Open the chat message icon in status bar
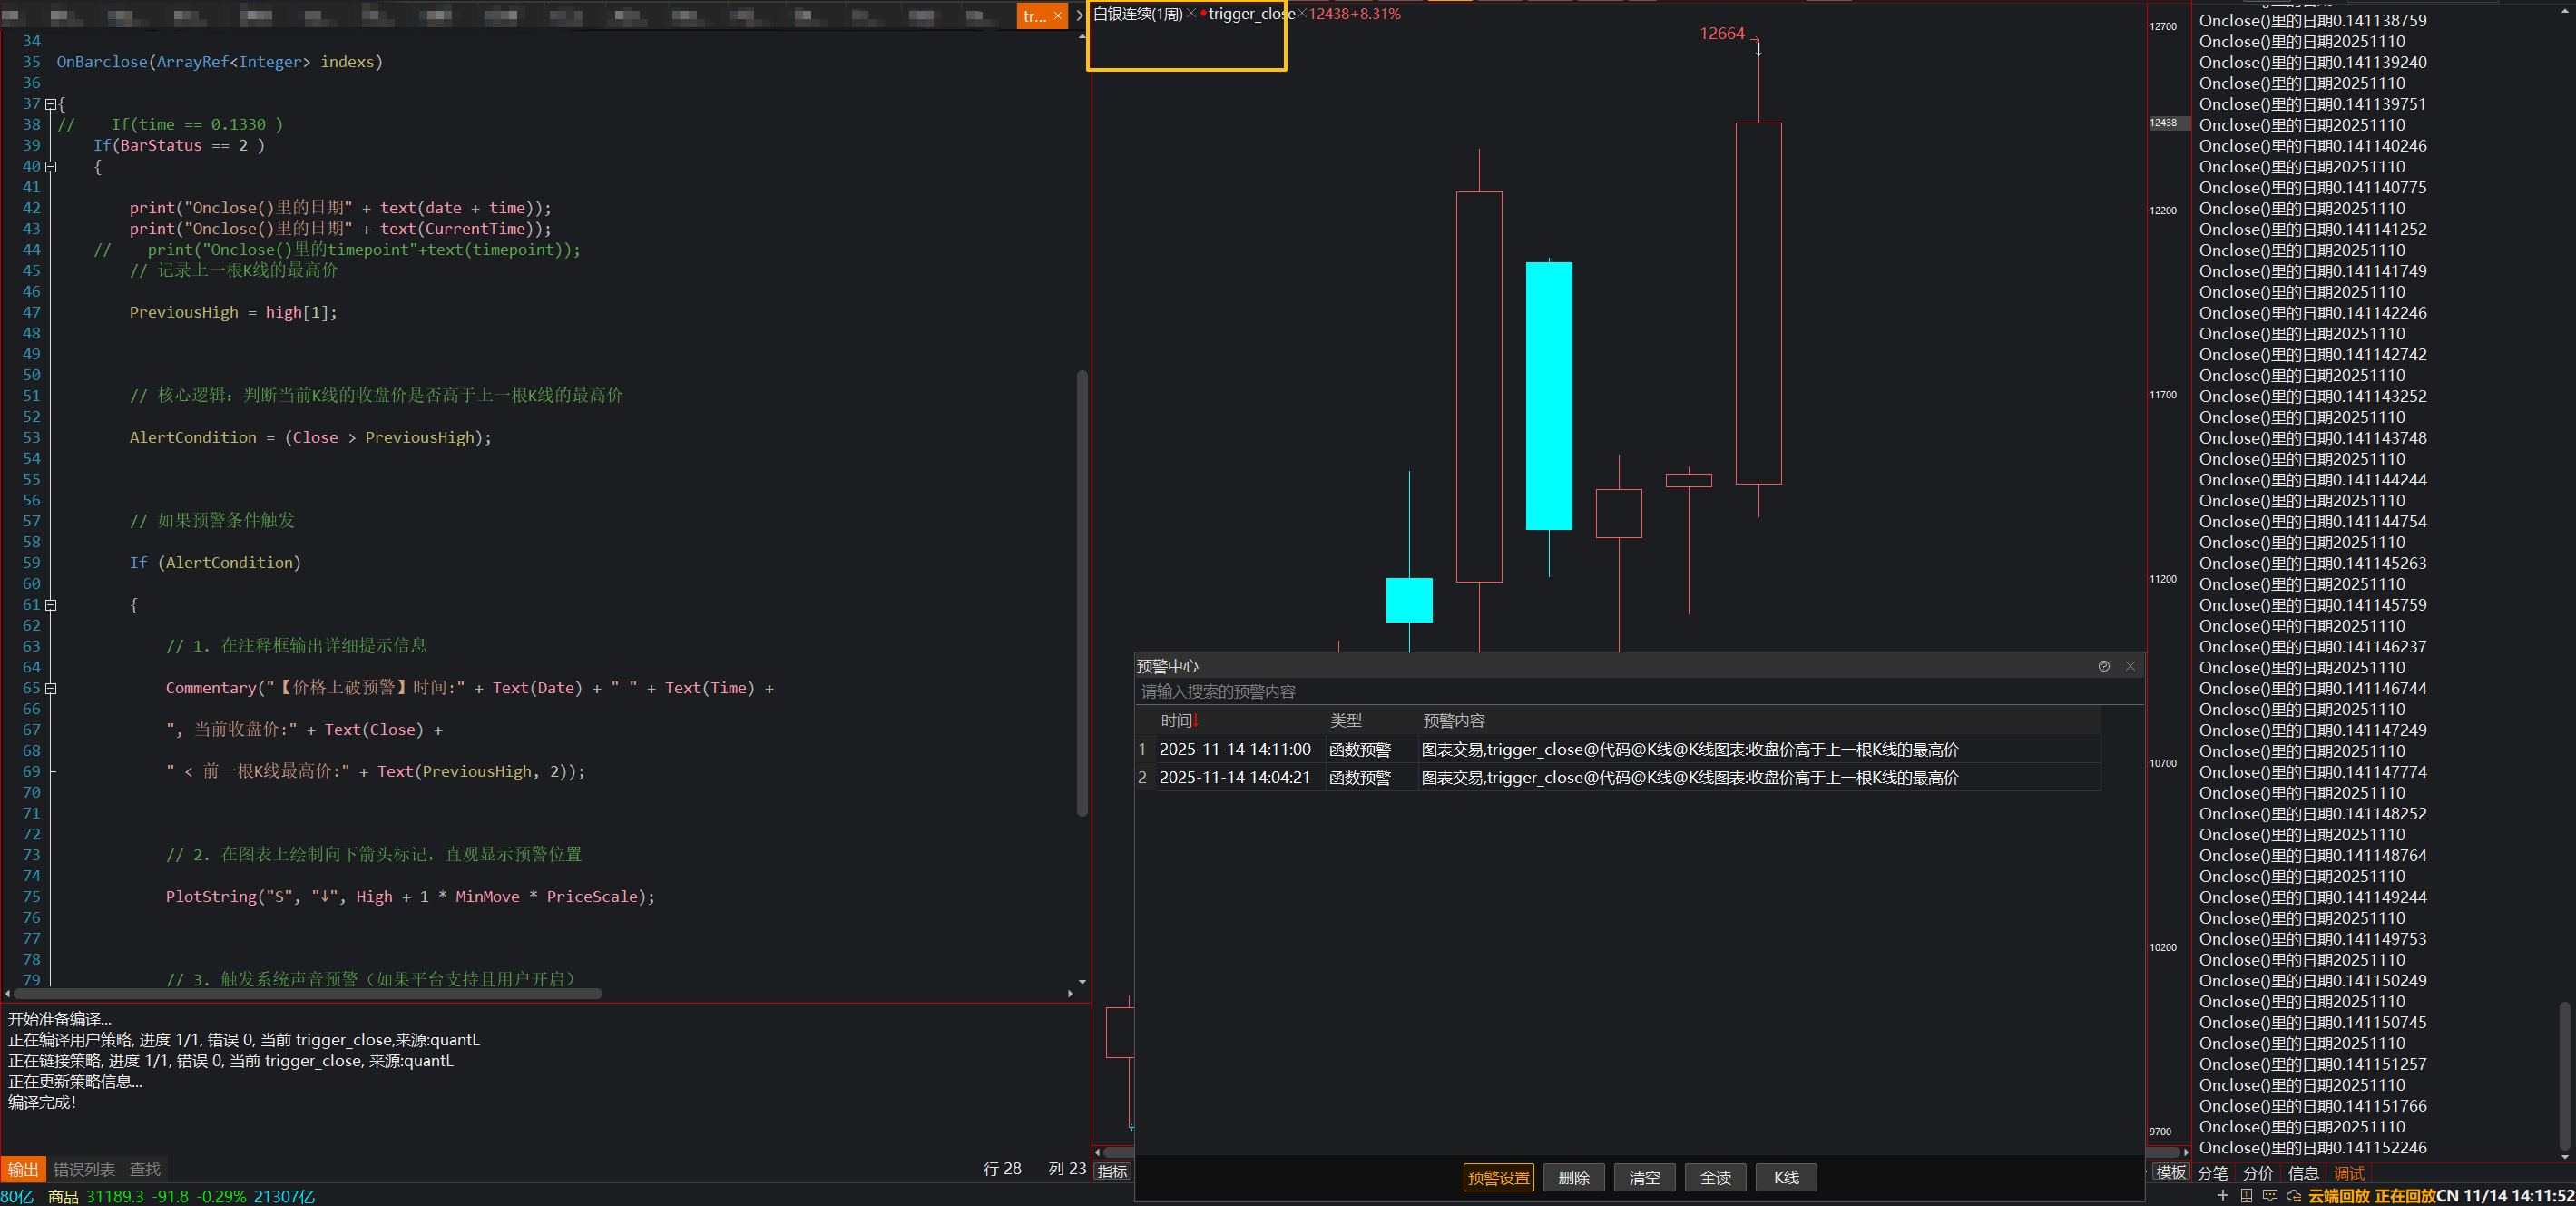Screen dimensions: 2576x1206 click(x=2270, y=1196)
